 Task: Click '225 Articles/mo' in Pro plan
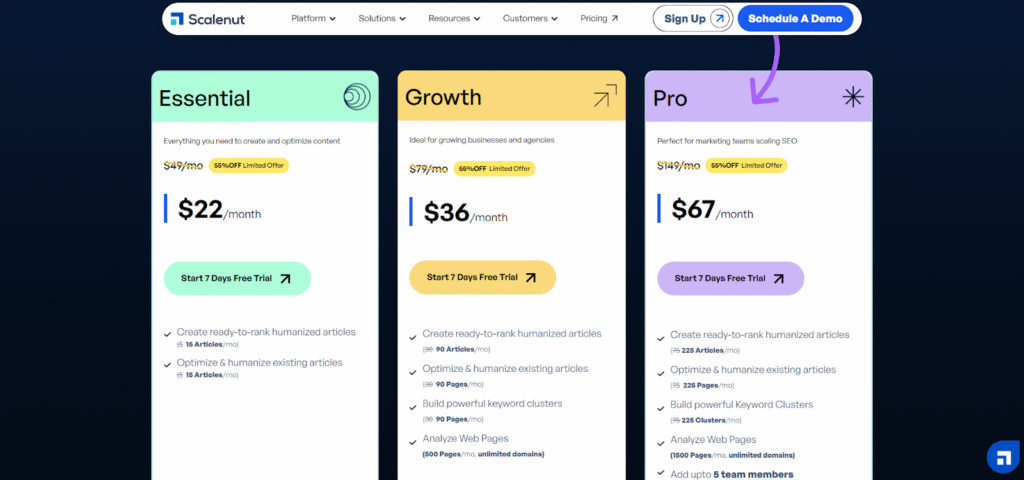703,351
